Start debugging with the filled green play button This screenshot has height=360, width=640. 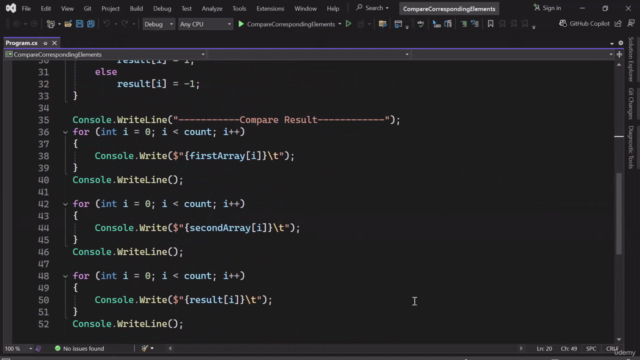tap(241, 24)
